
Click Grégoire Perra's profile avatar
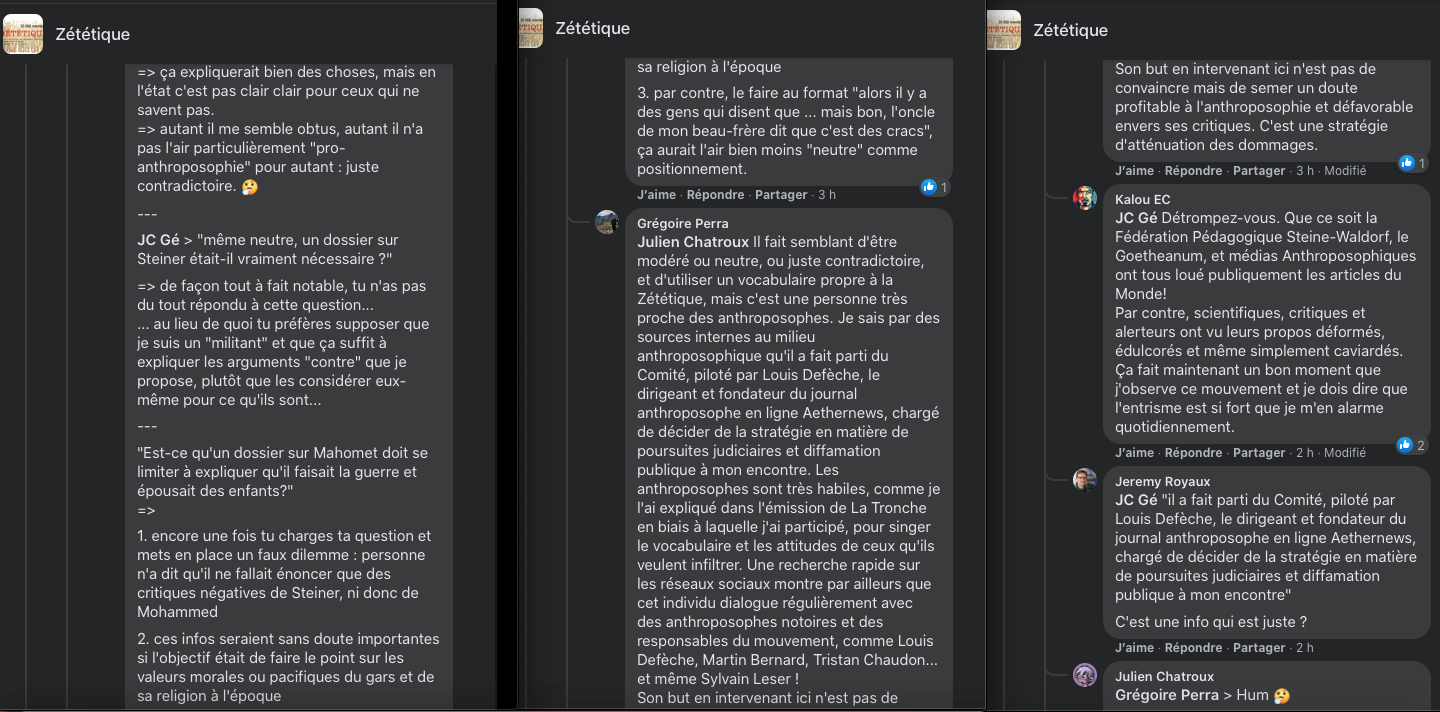coord(607,222)
